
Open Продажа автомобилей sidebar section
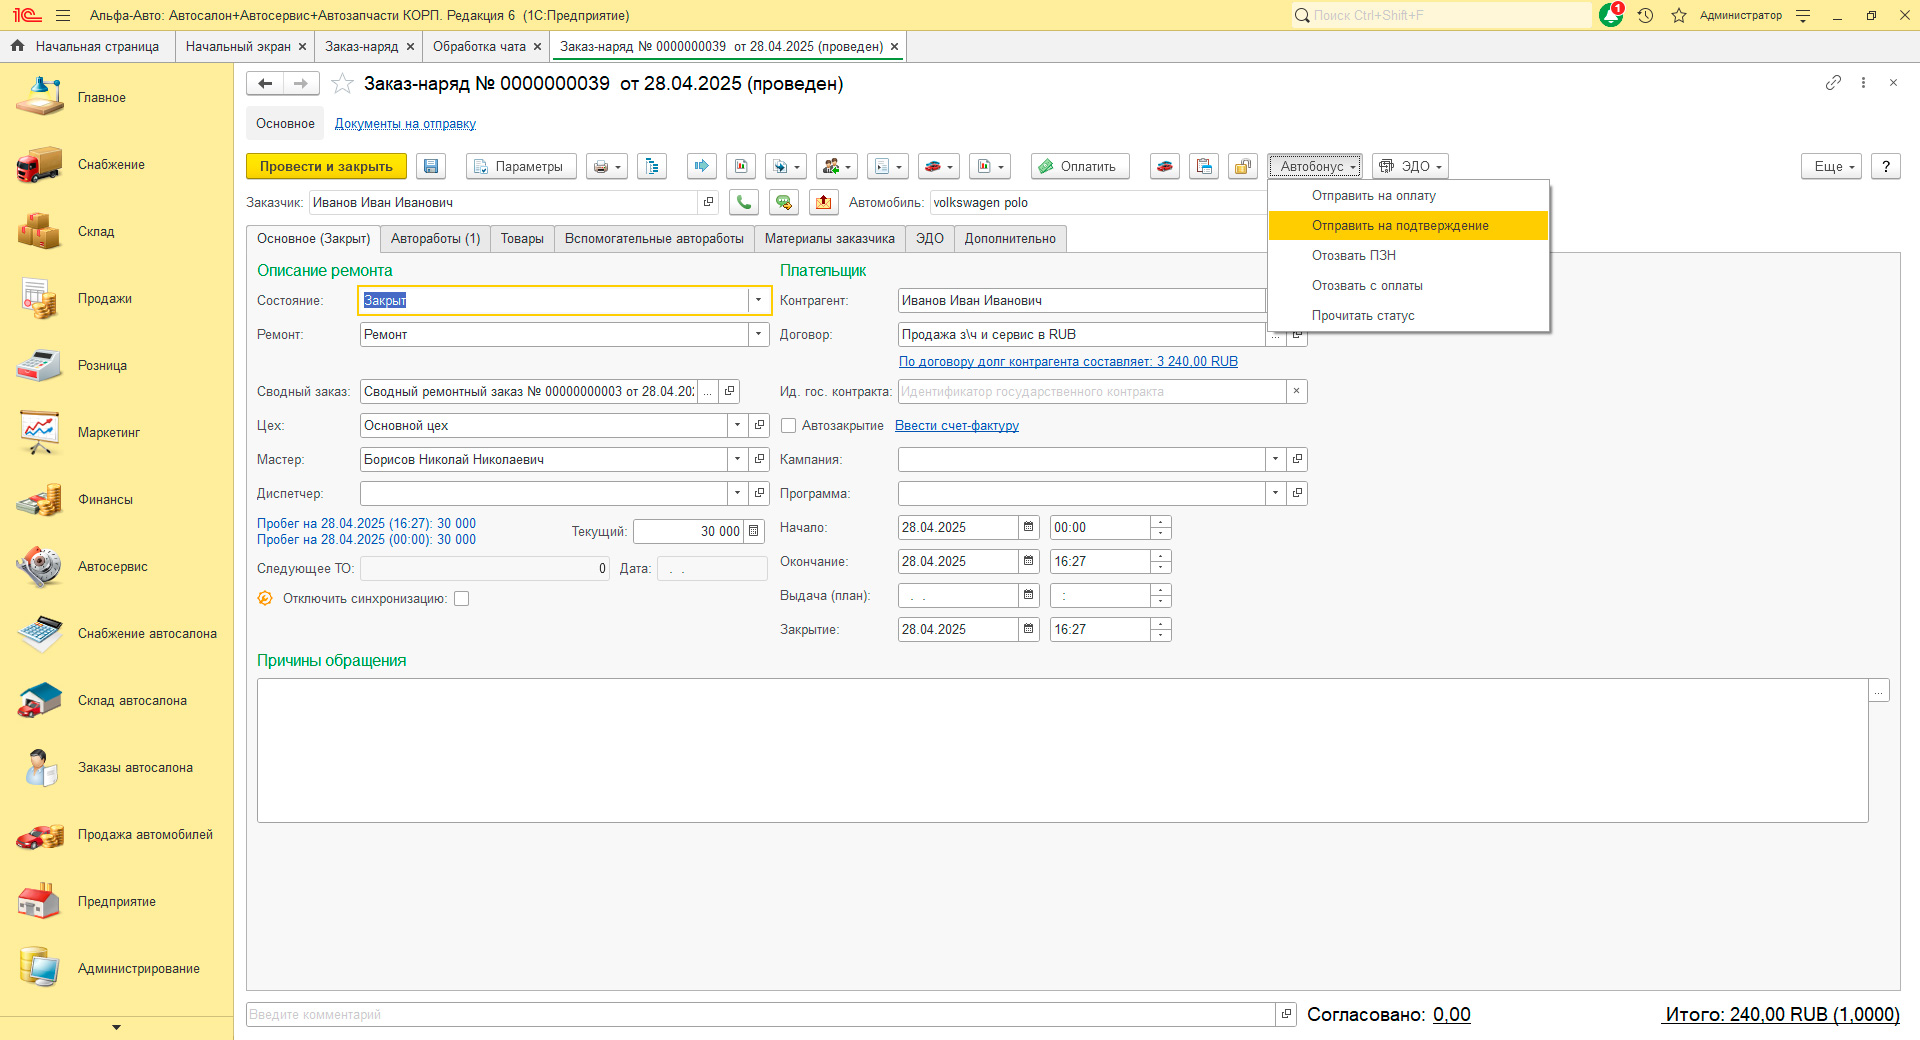pos(116,835)
